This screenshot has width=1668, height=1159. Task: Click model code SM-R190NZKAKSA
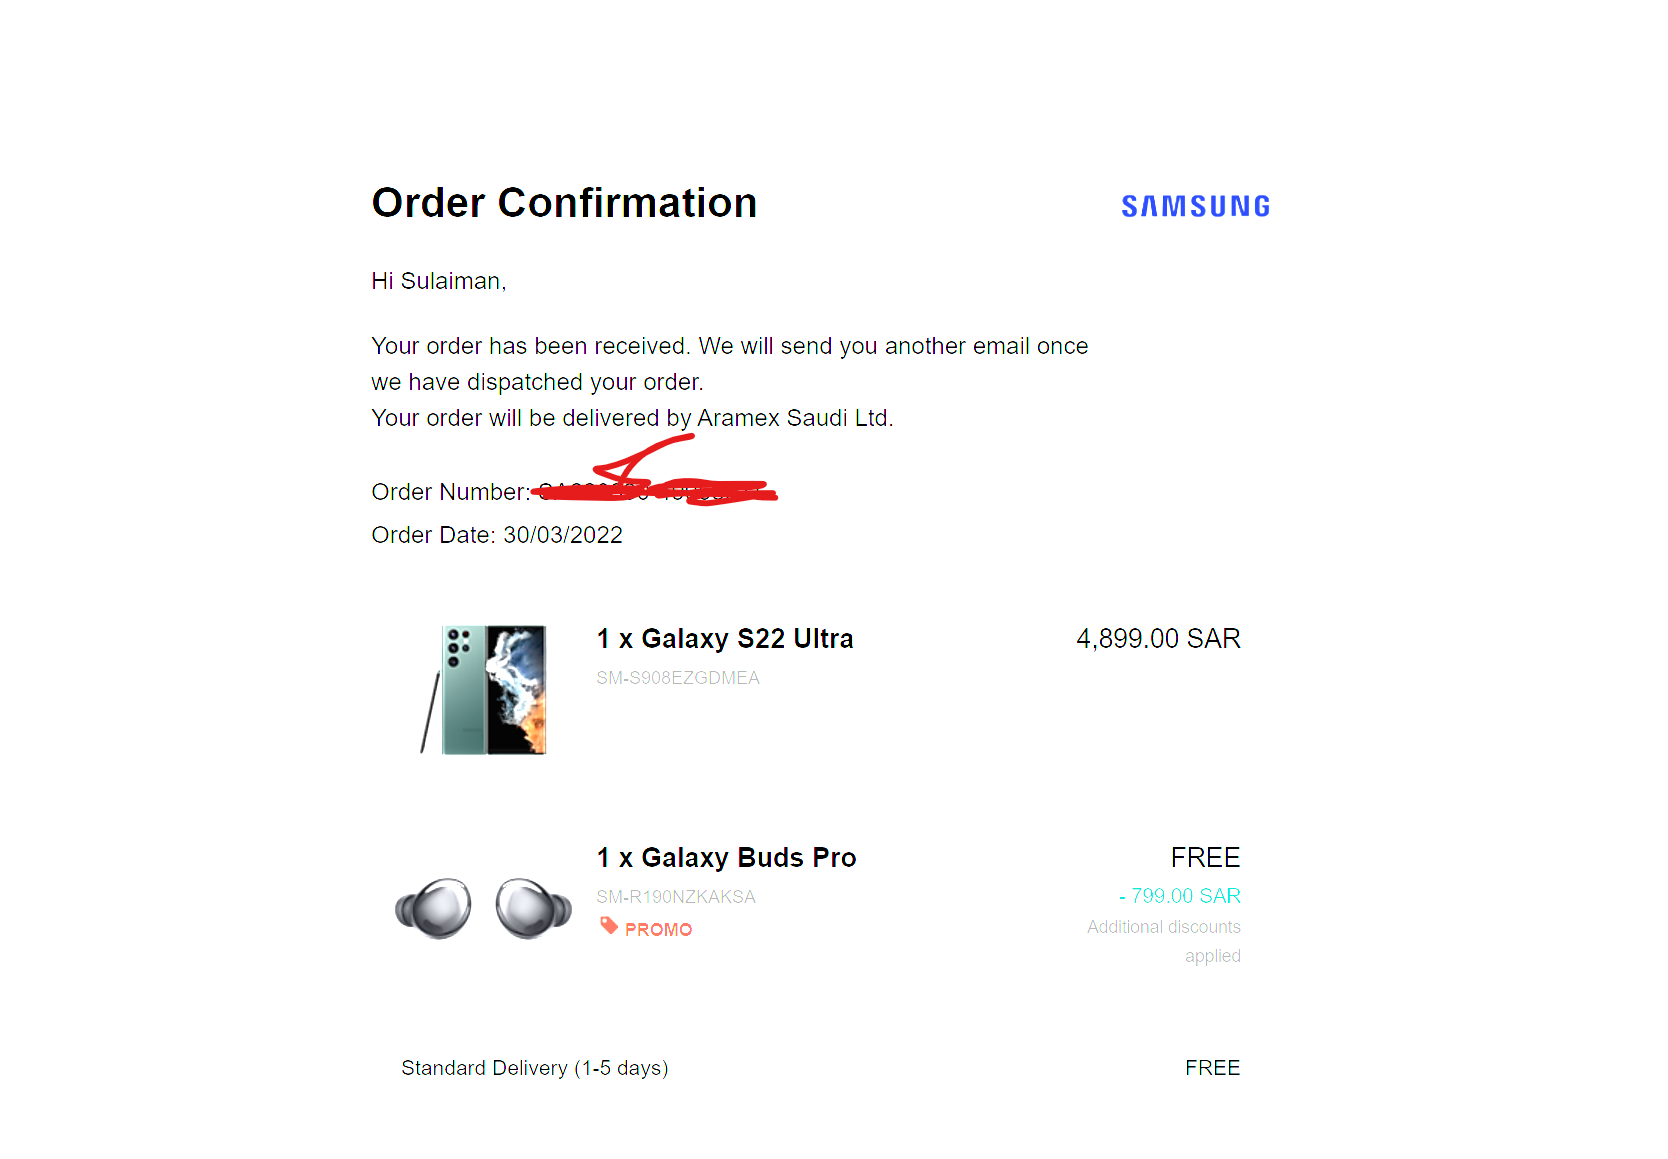pyautogui.click(x=676, y=897)
